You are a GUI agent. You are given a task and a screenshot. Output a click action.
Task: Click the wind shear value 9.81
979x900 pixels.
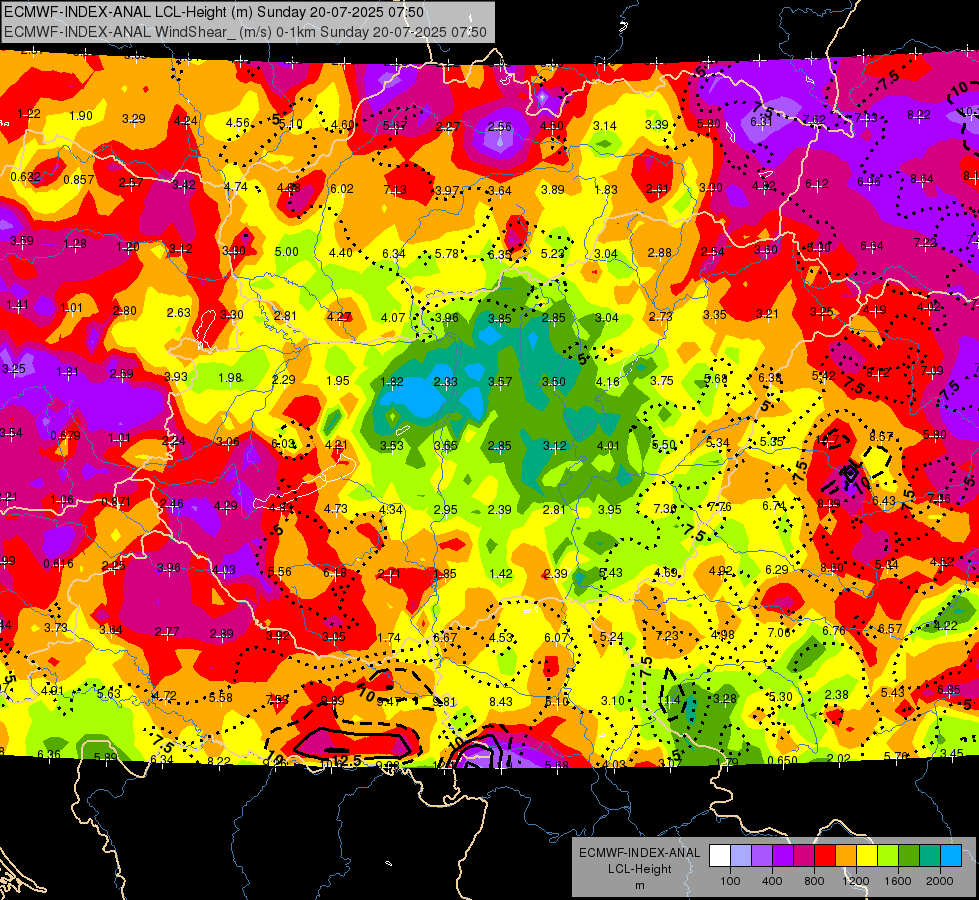(x=445, y=702)
